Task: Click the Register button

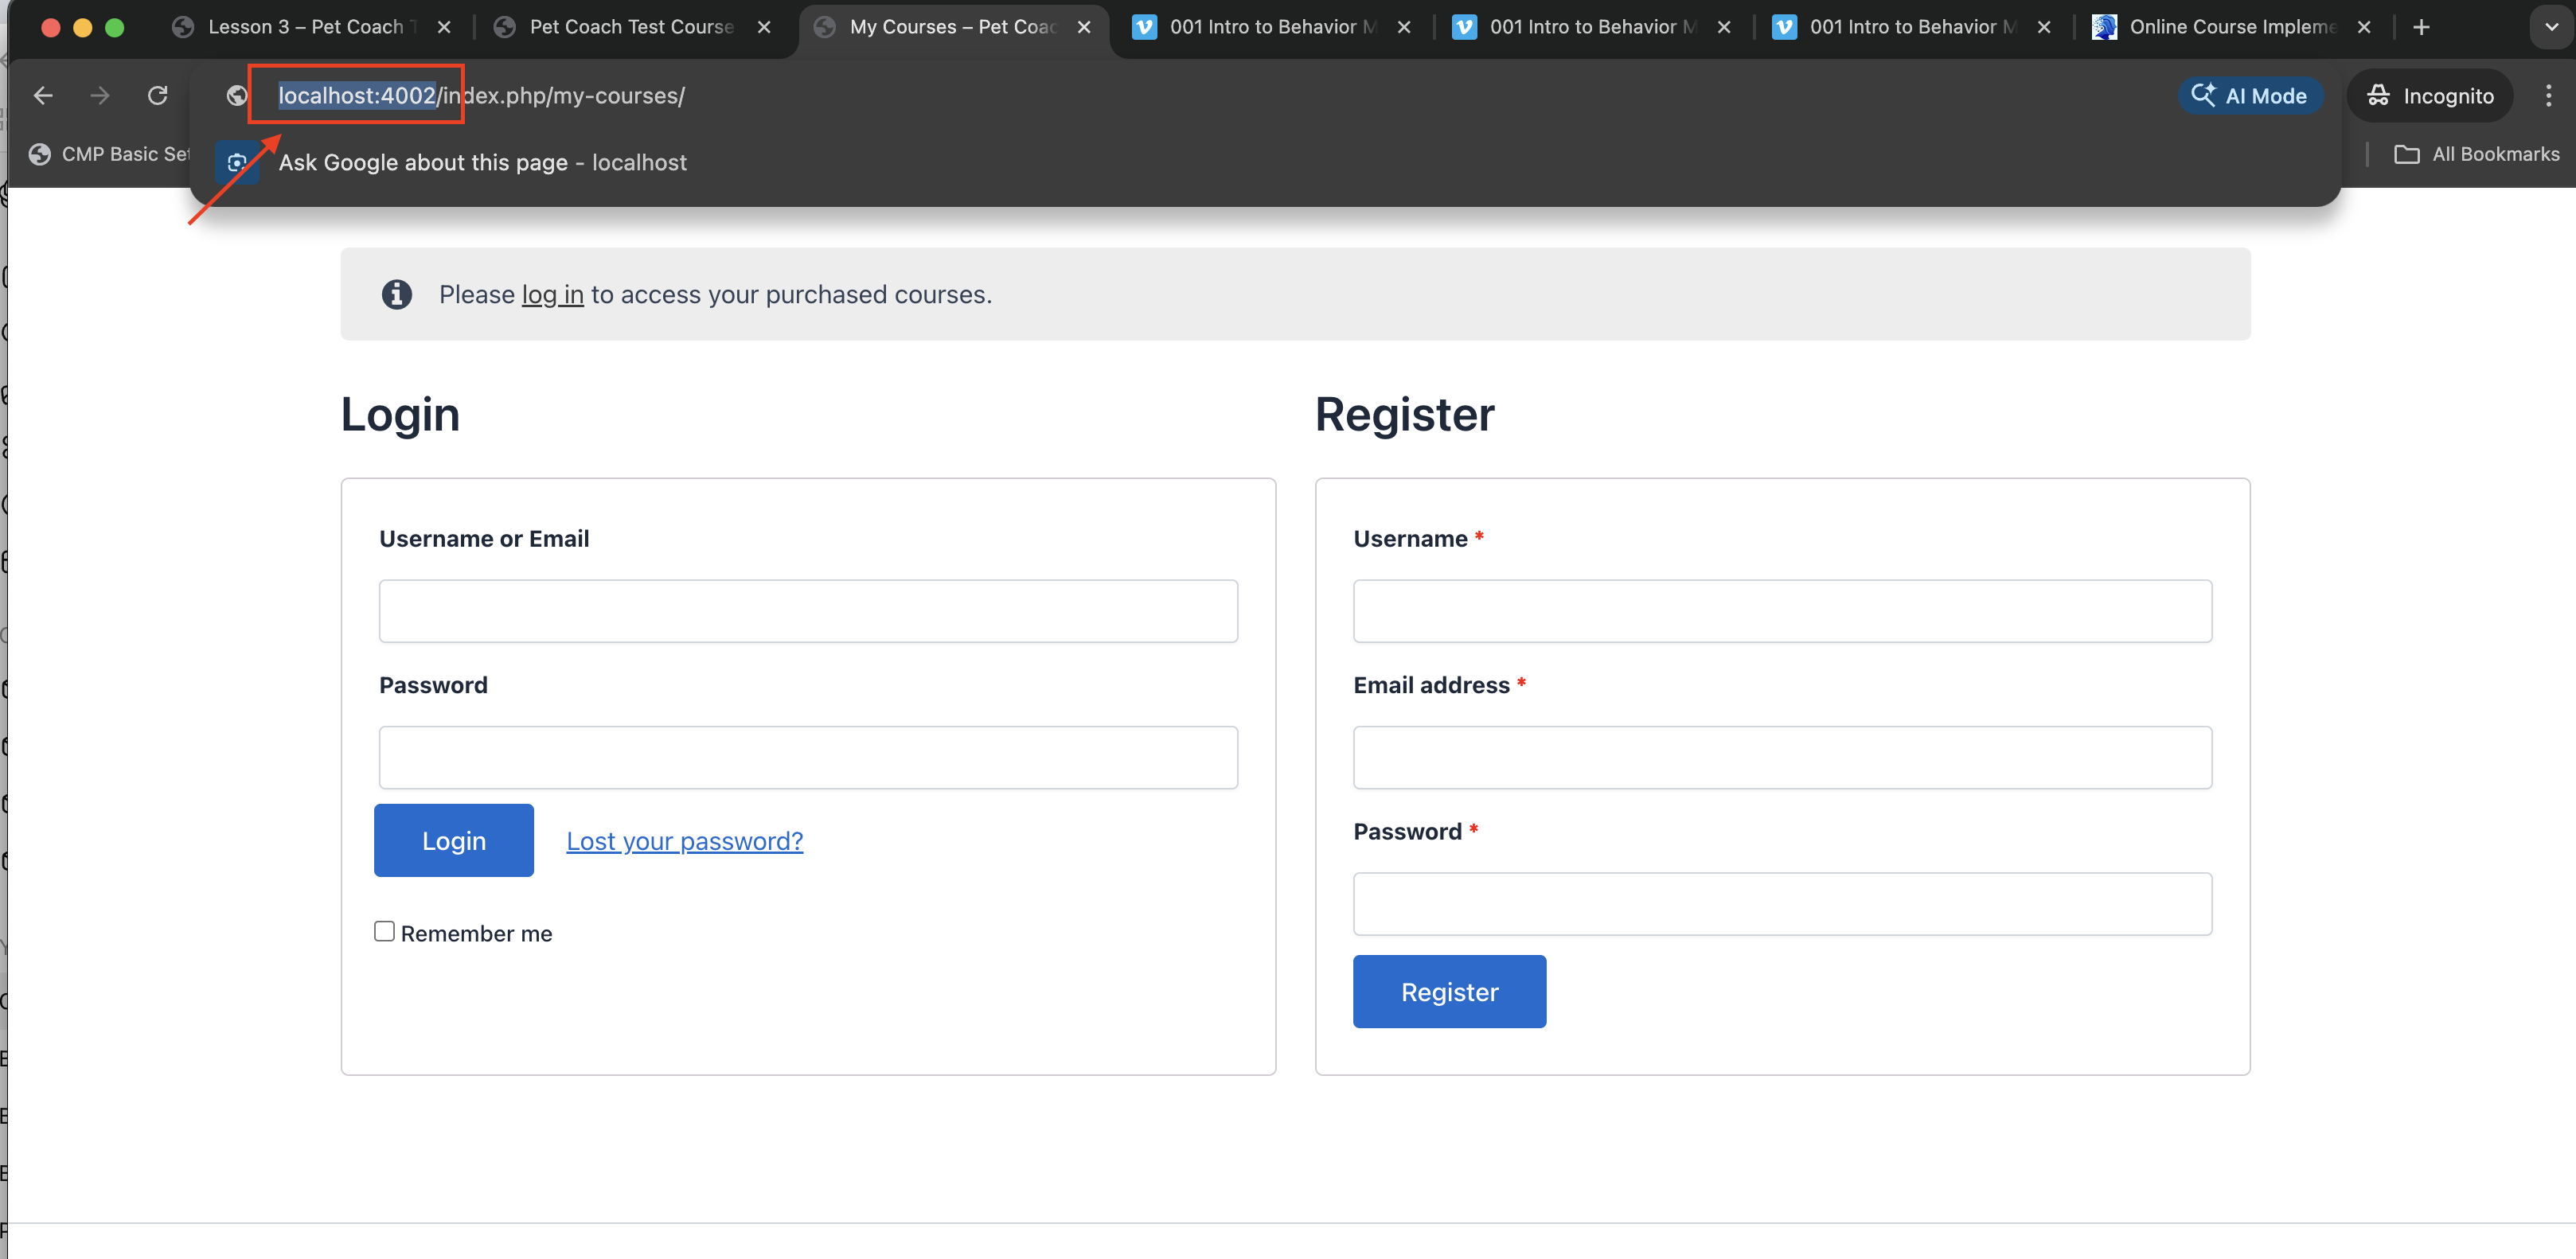Action: pos(1449,991)
